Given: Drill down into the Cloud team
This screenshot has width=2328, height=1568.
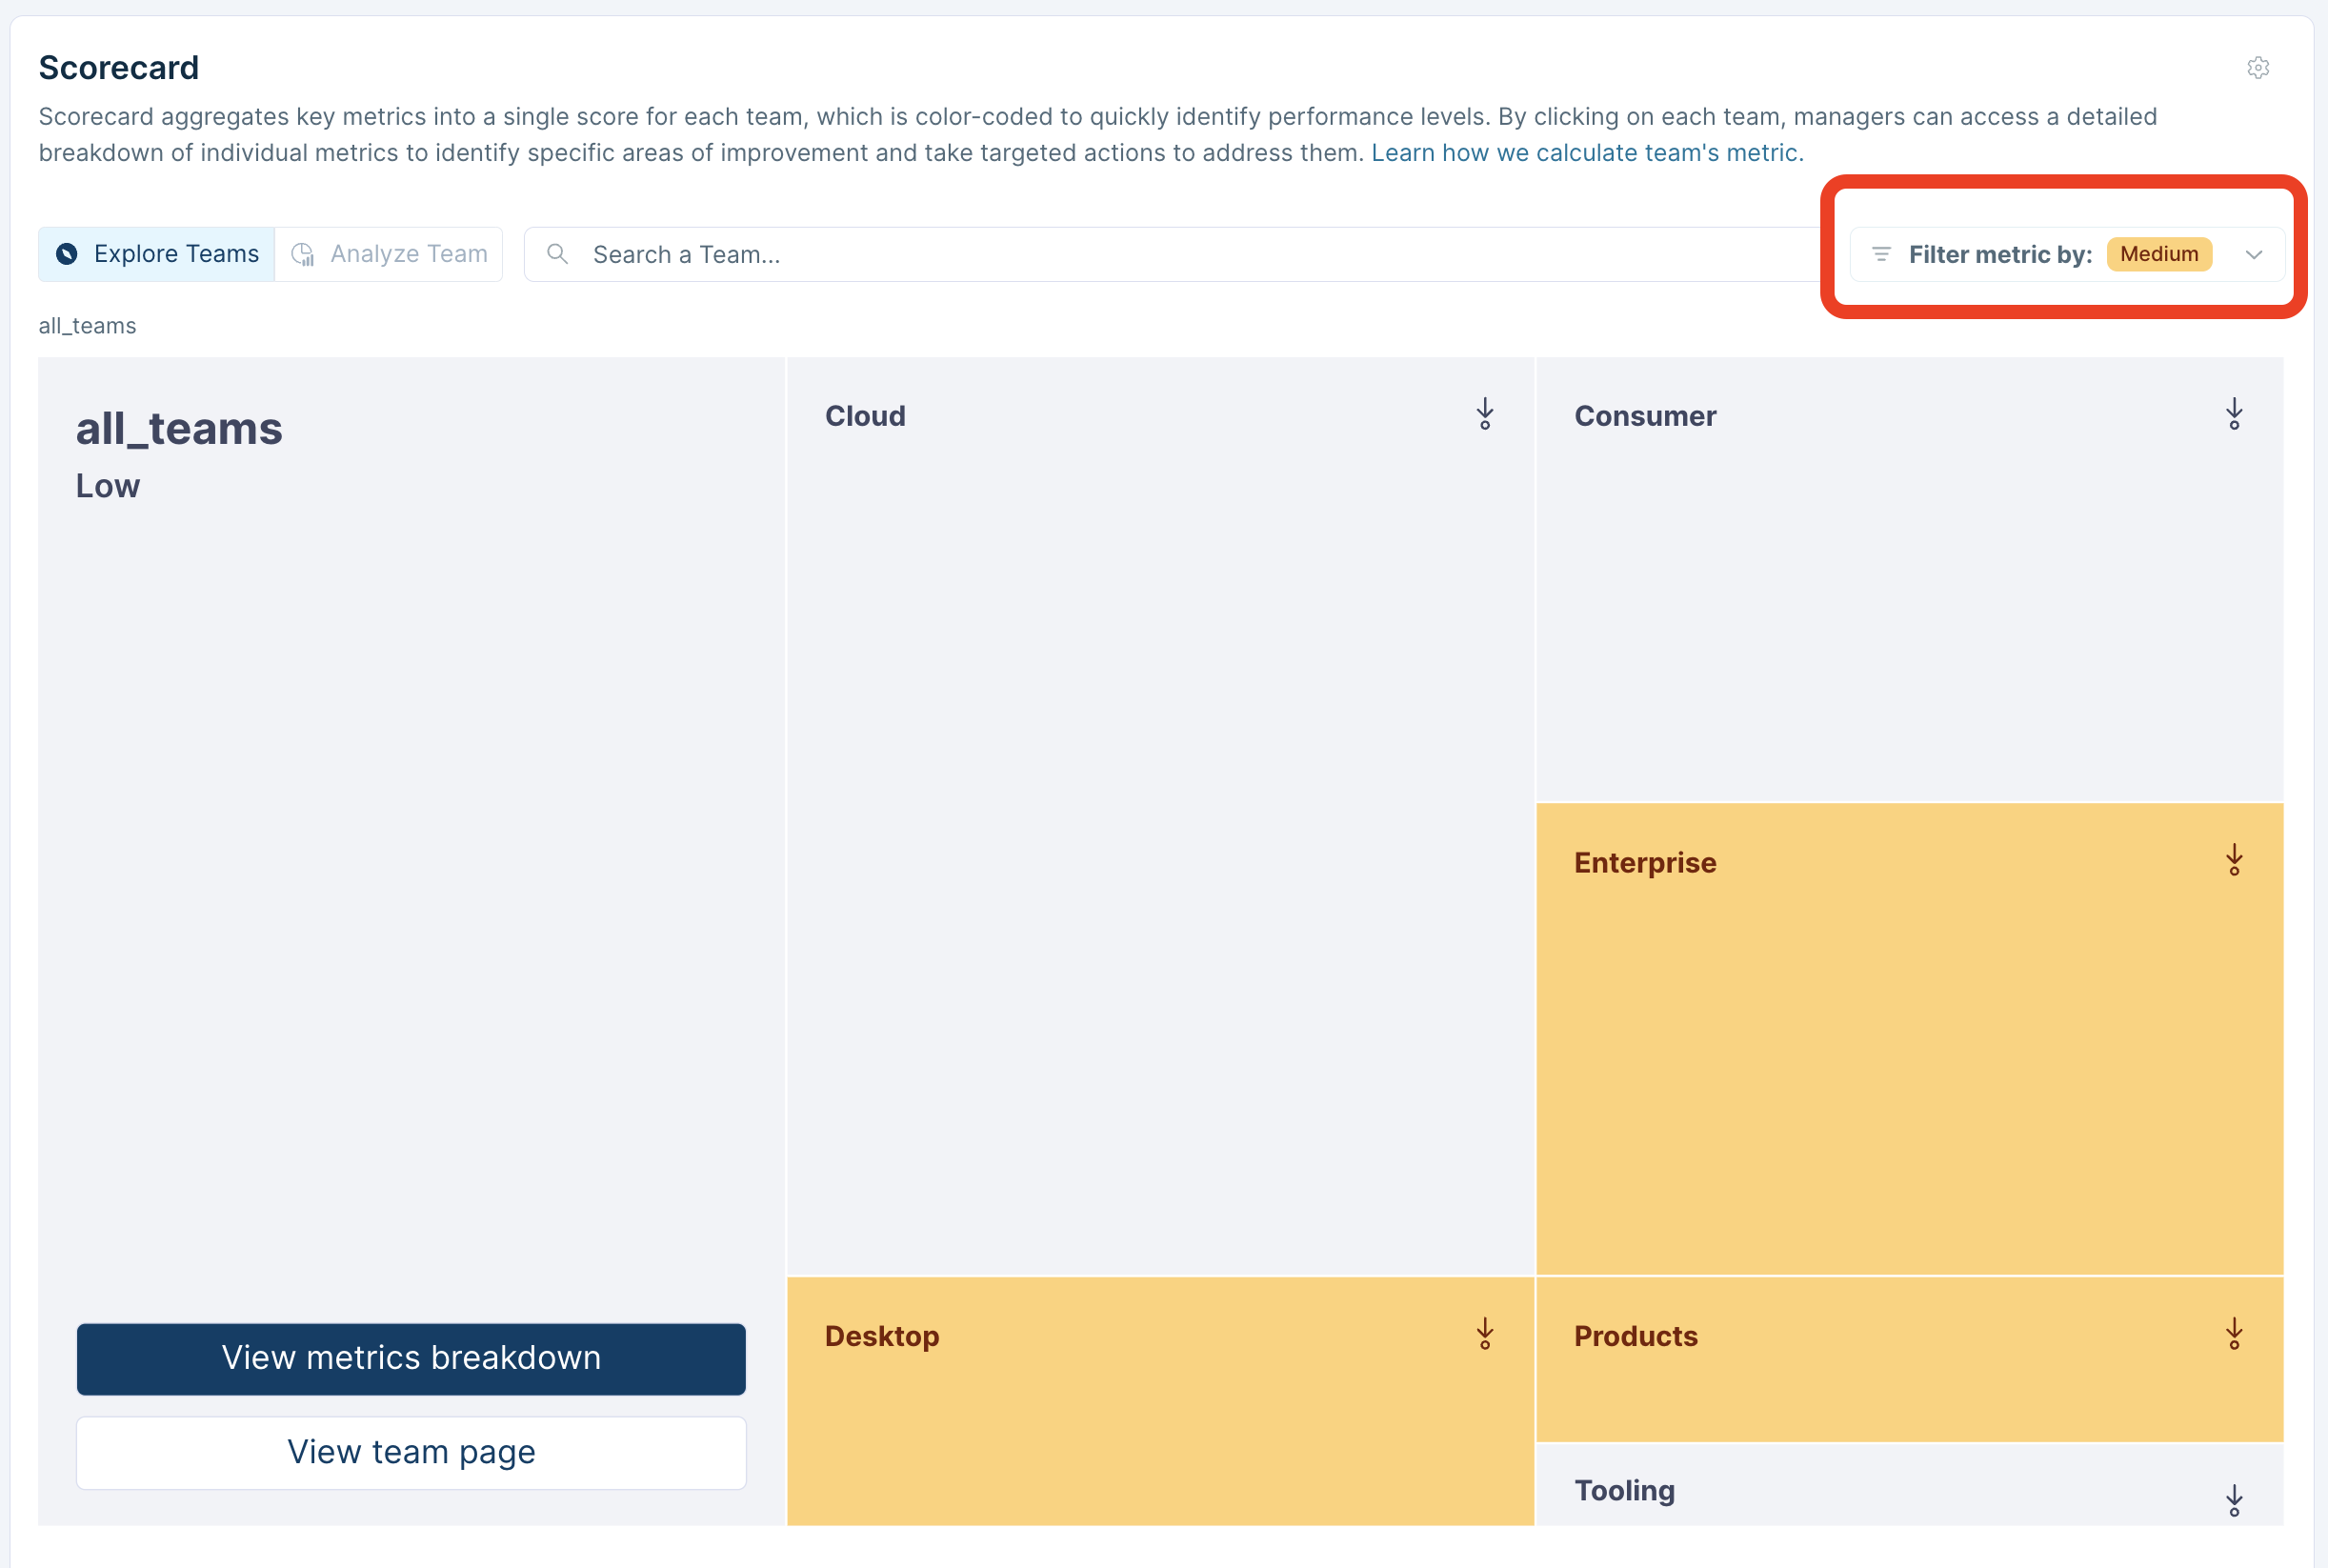Looking at the screenshot, I should 1484,414.
